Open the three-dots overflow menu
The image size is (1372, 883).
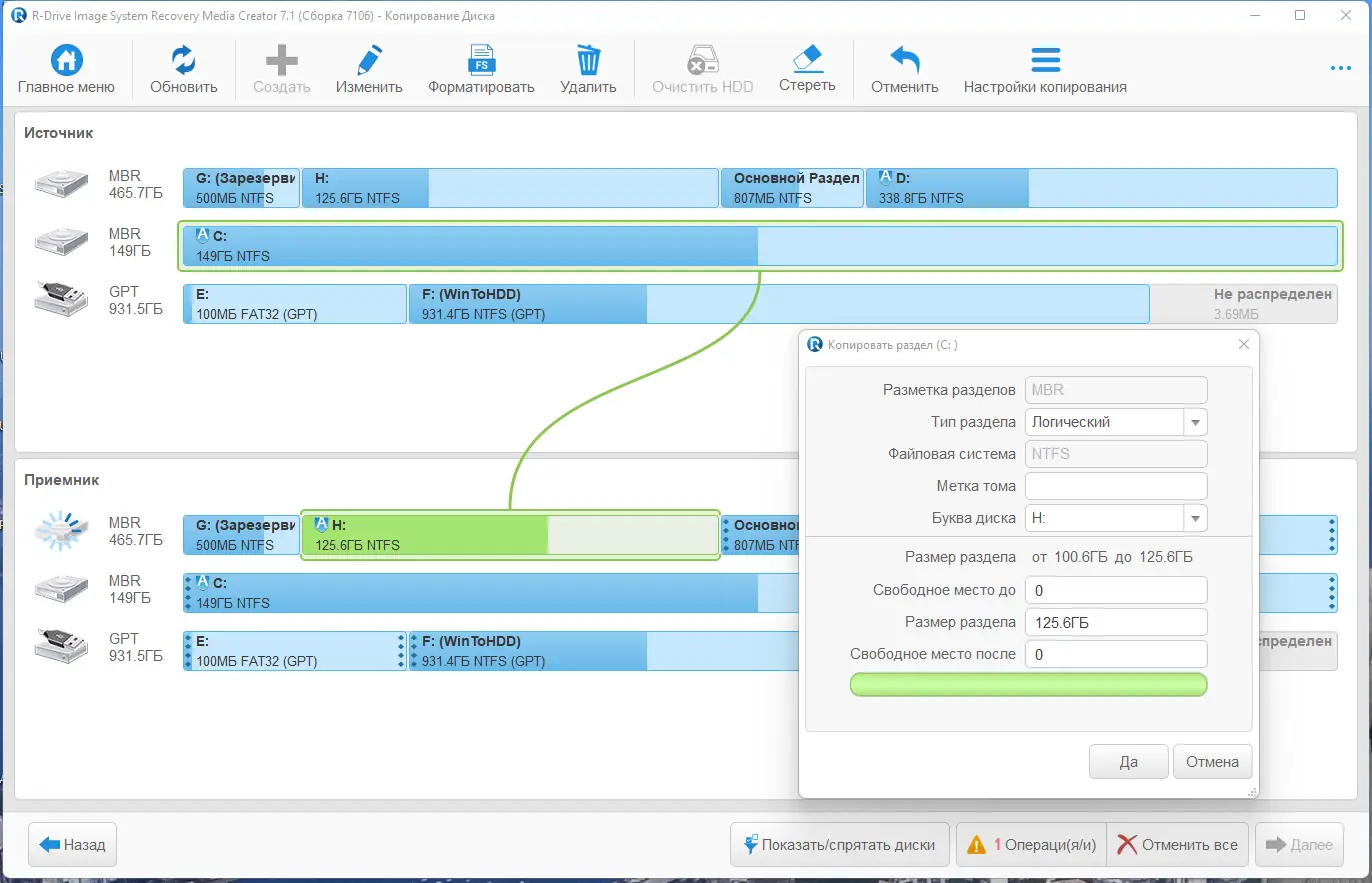(x=1341, y=68)
